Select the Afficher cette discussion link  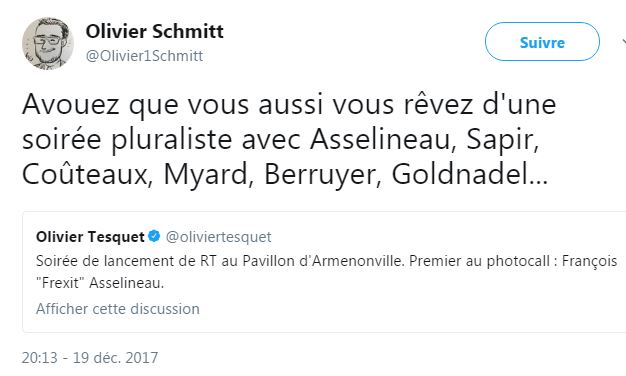coord(118,309)
